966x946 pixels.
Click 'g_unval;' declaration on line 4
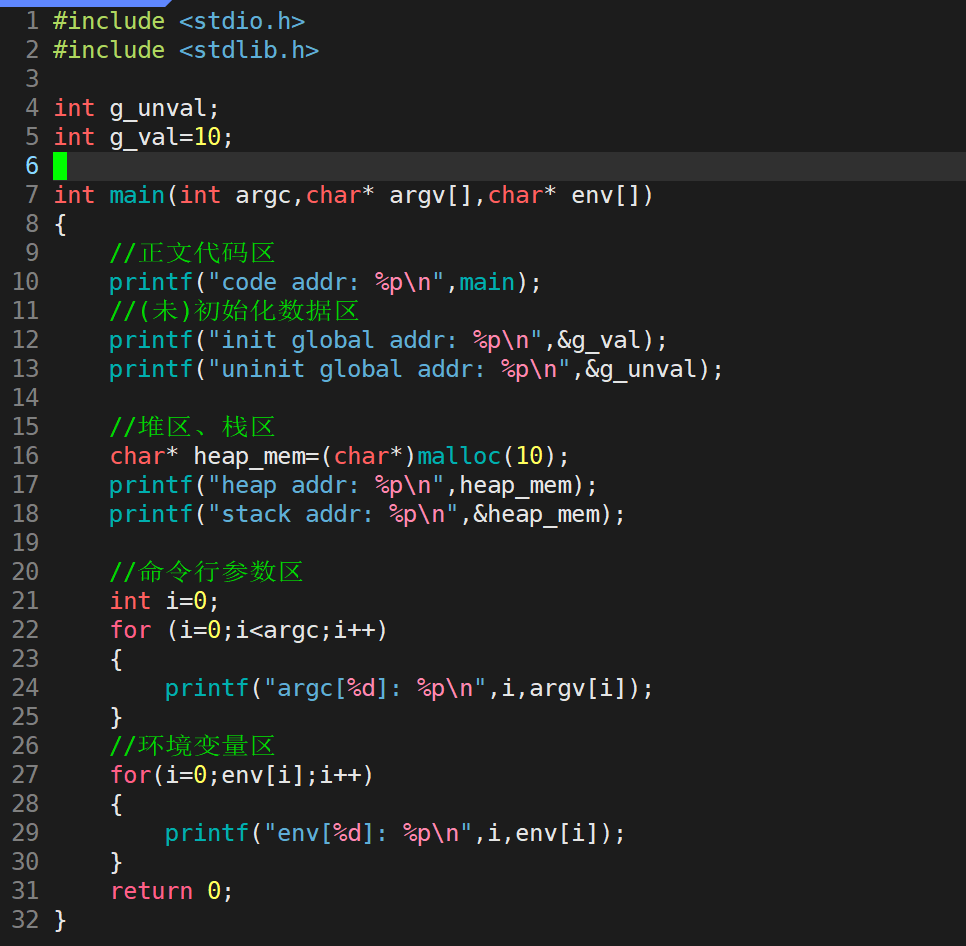(x=164, y=109)
